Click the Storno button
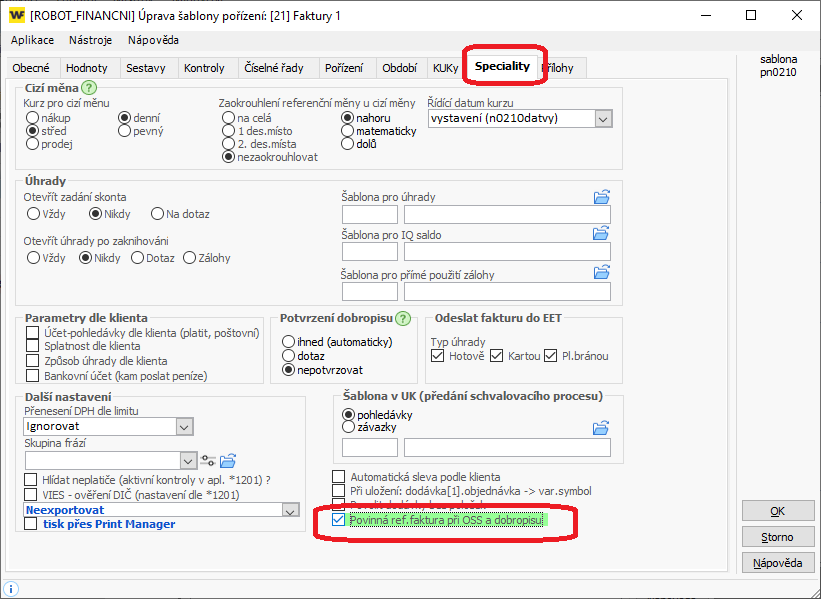Viewport: 821px width, 599px height. [x=778, y=537]
